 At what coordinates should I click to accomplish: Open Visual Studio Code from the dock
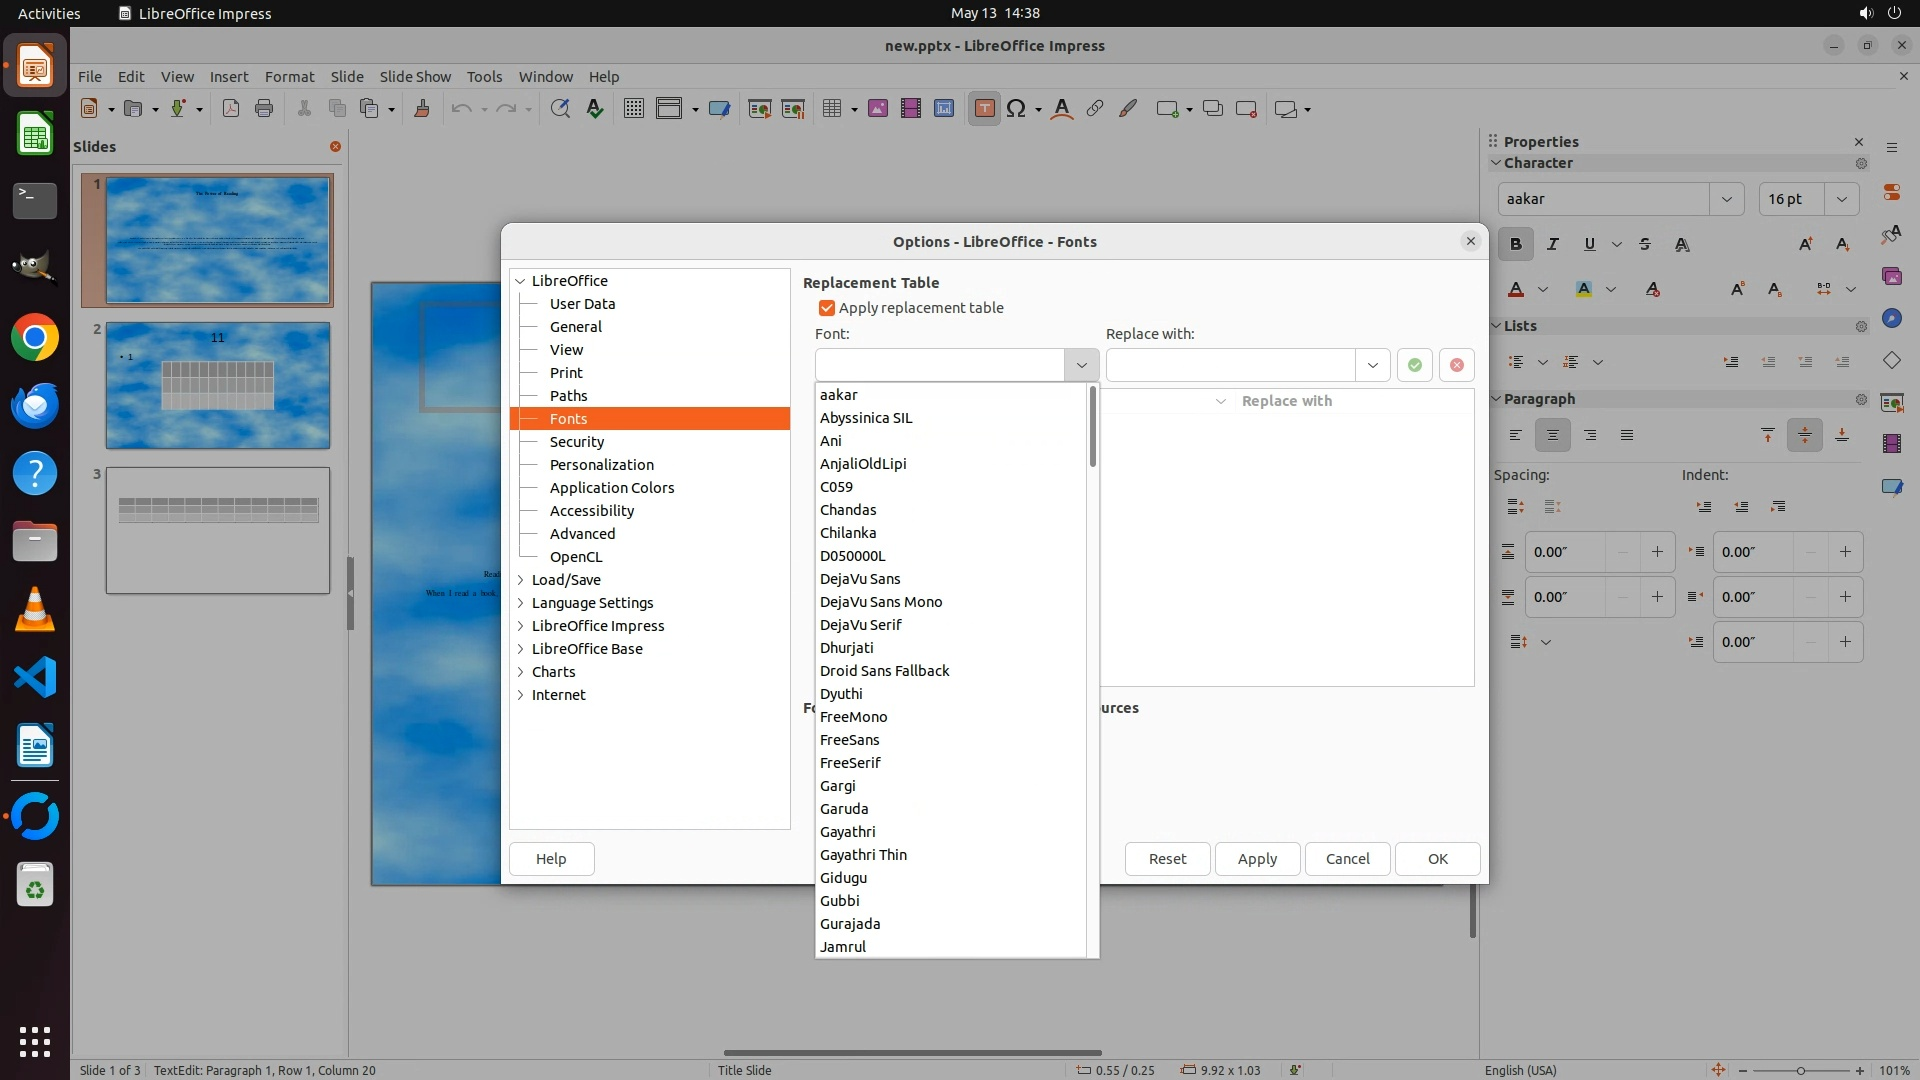(35, 678)
